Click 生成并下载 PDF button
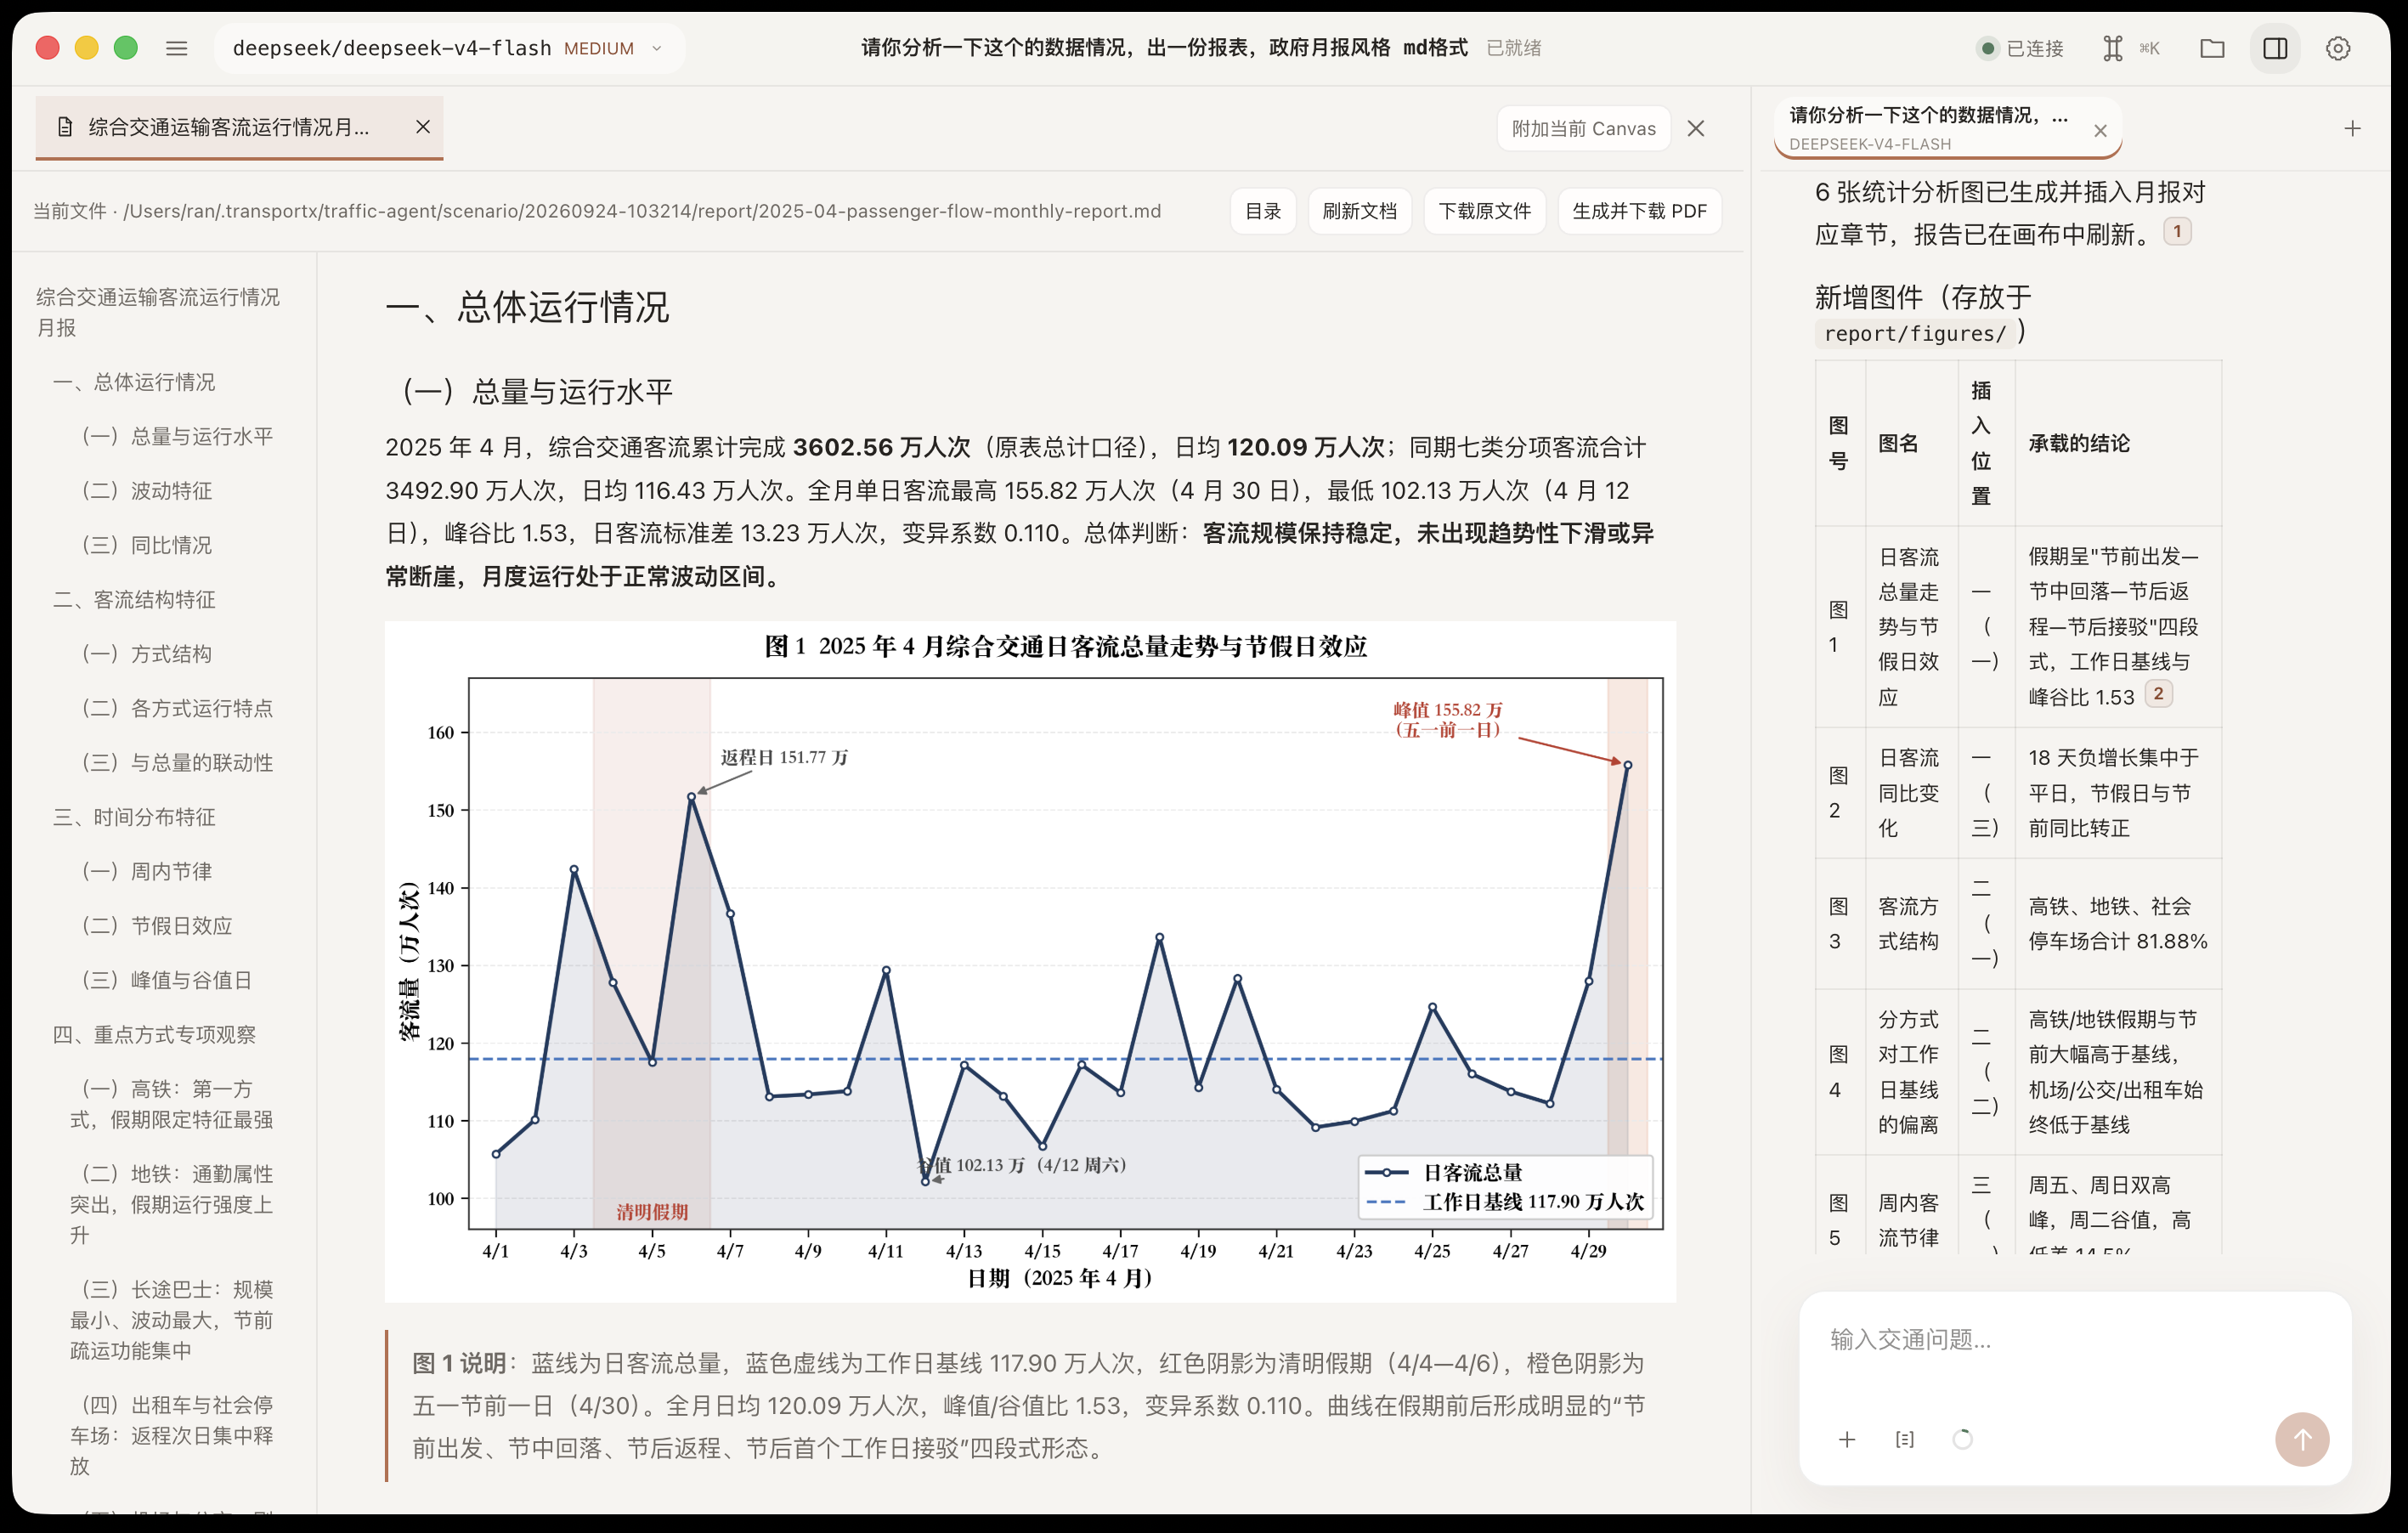The height and width of the screenshot is (1533, 2408). coord(1639,211)
